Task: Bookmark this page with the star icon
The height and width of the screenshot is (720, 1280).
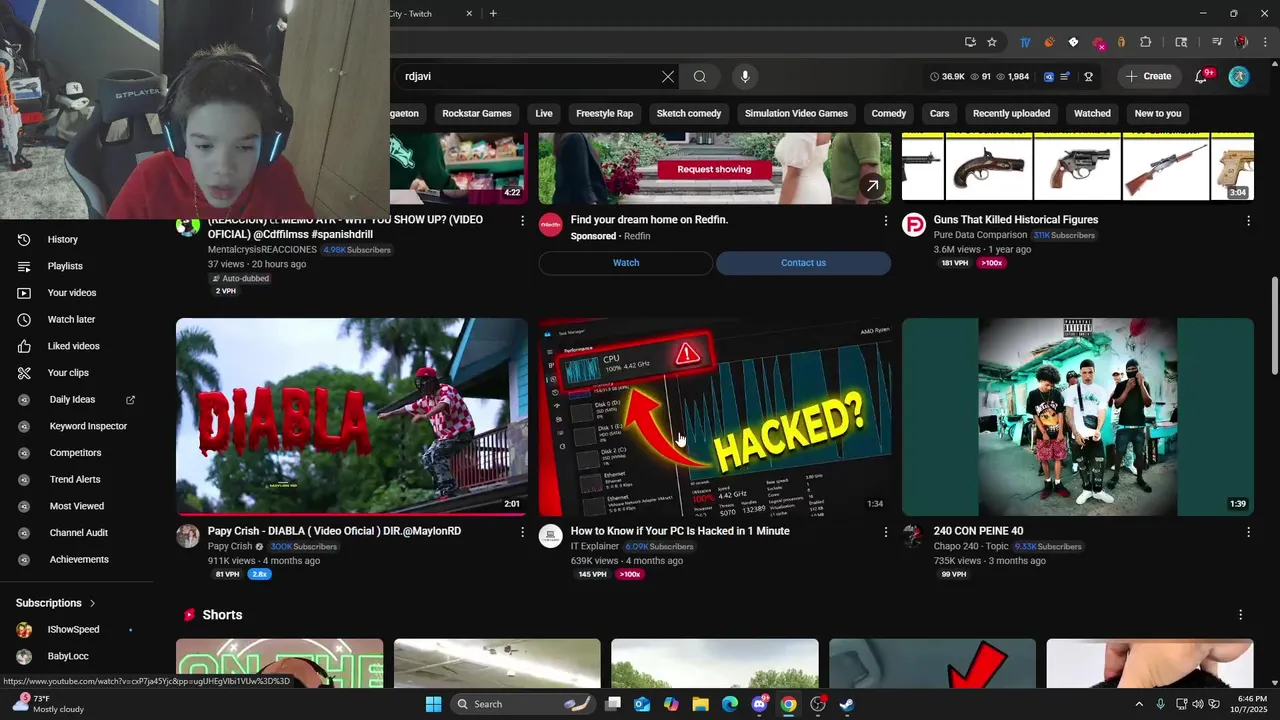Action: 991,42
